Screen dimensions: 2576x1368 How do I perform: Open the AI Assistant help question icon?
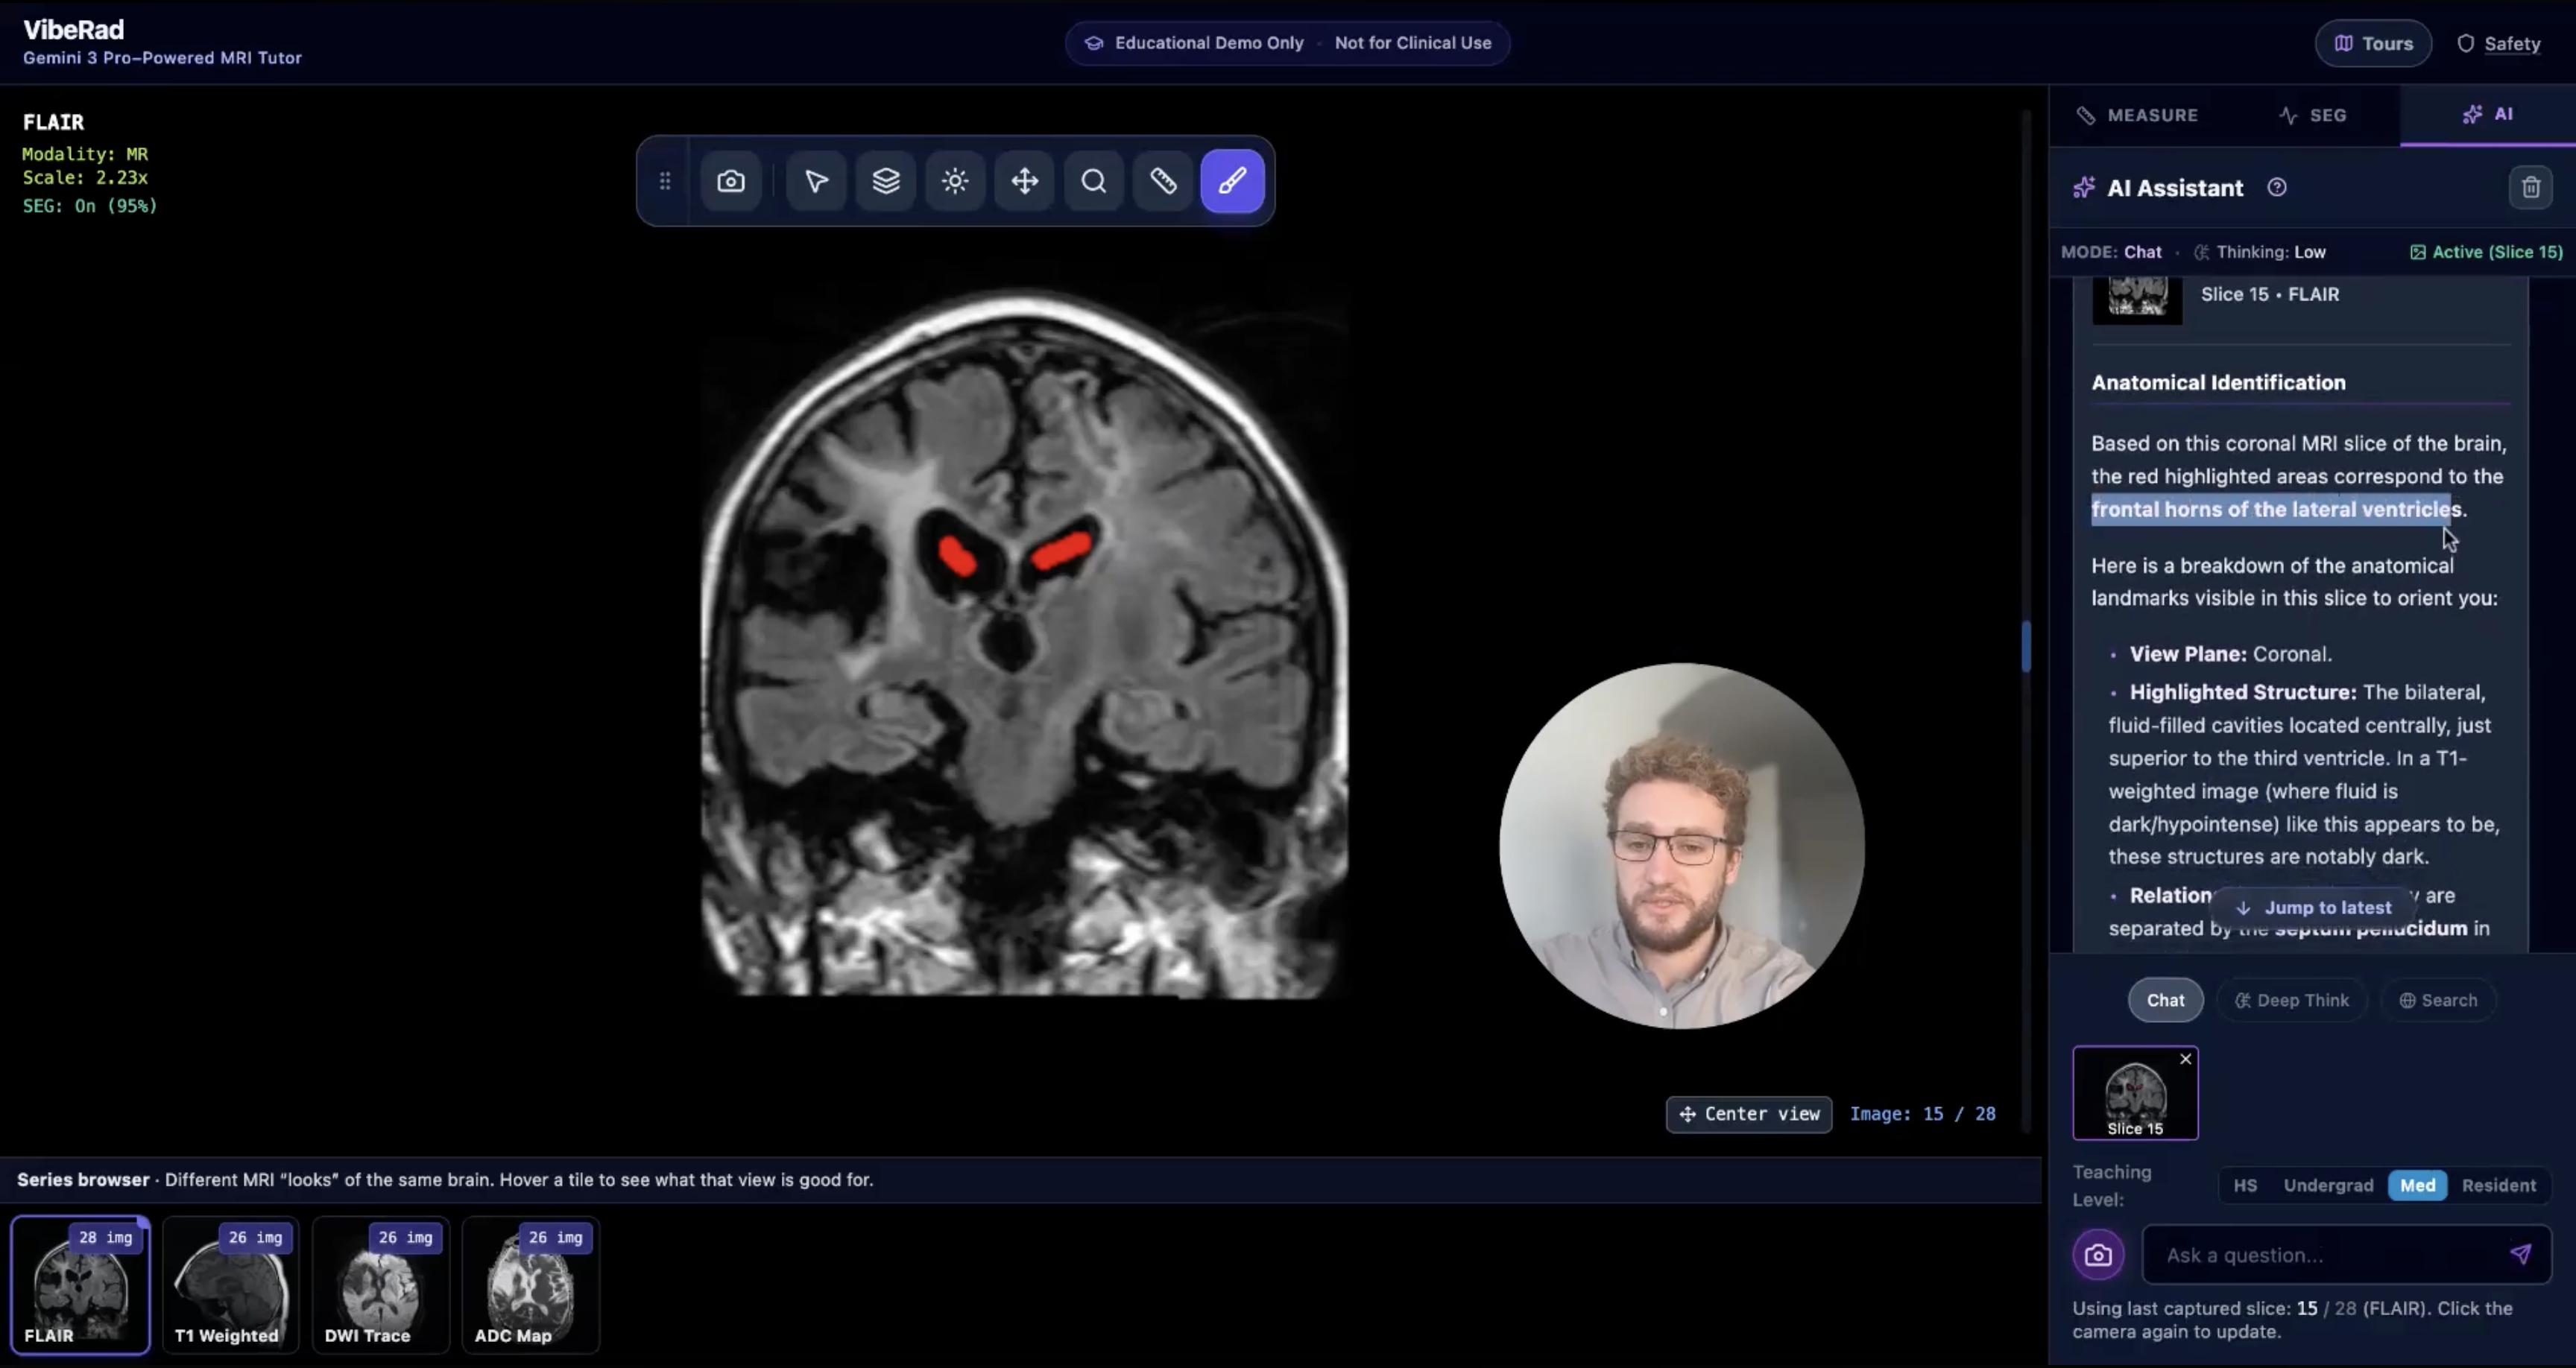[2277, 188]
